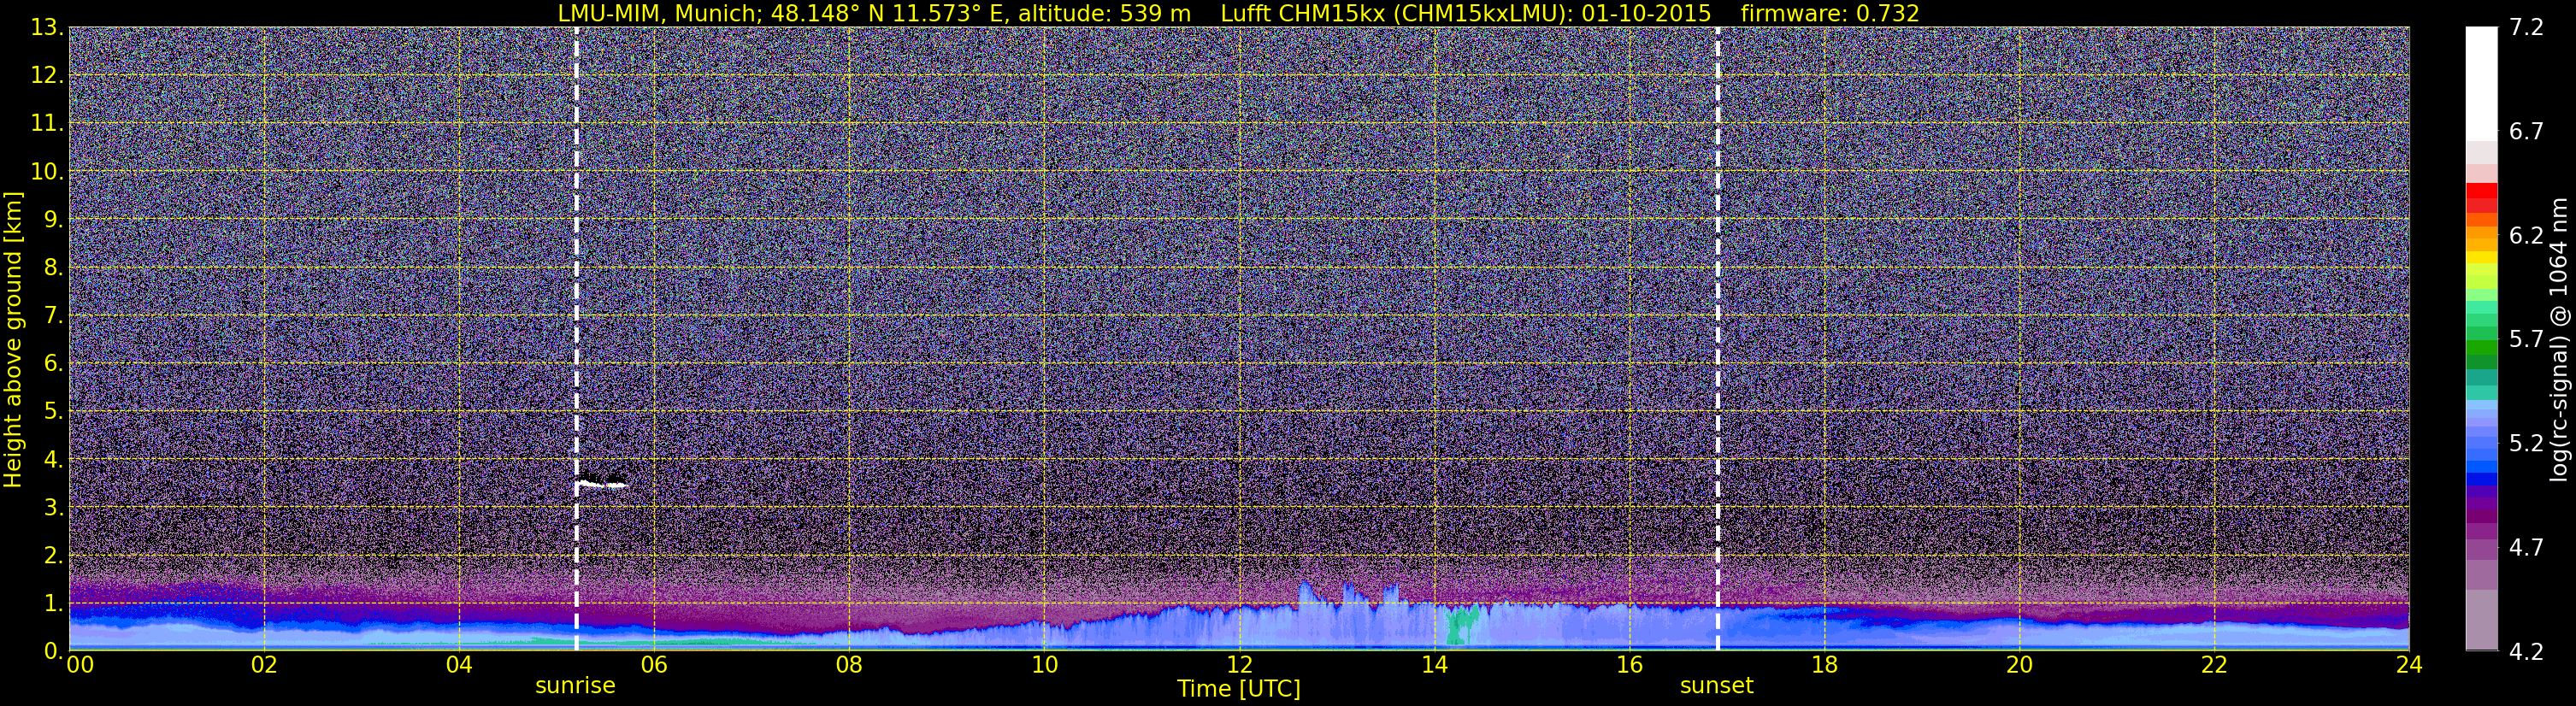
Task: Click the time axis tick label '18'
Action: point(1824,665)
